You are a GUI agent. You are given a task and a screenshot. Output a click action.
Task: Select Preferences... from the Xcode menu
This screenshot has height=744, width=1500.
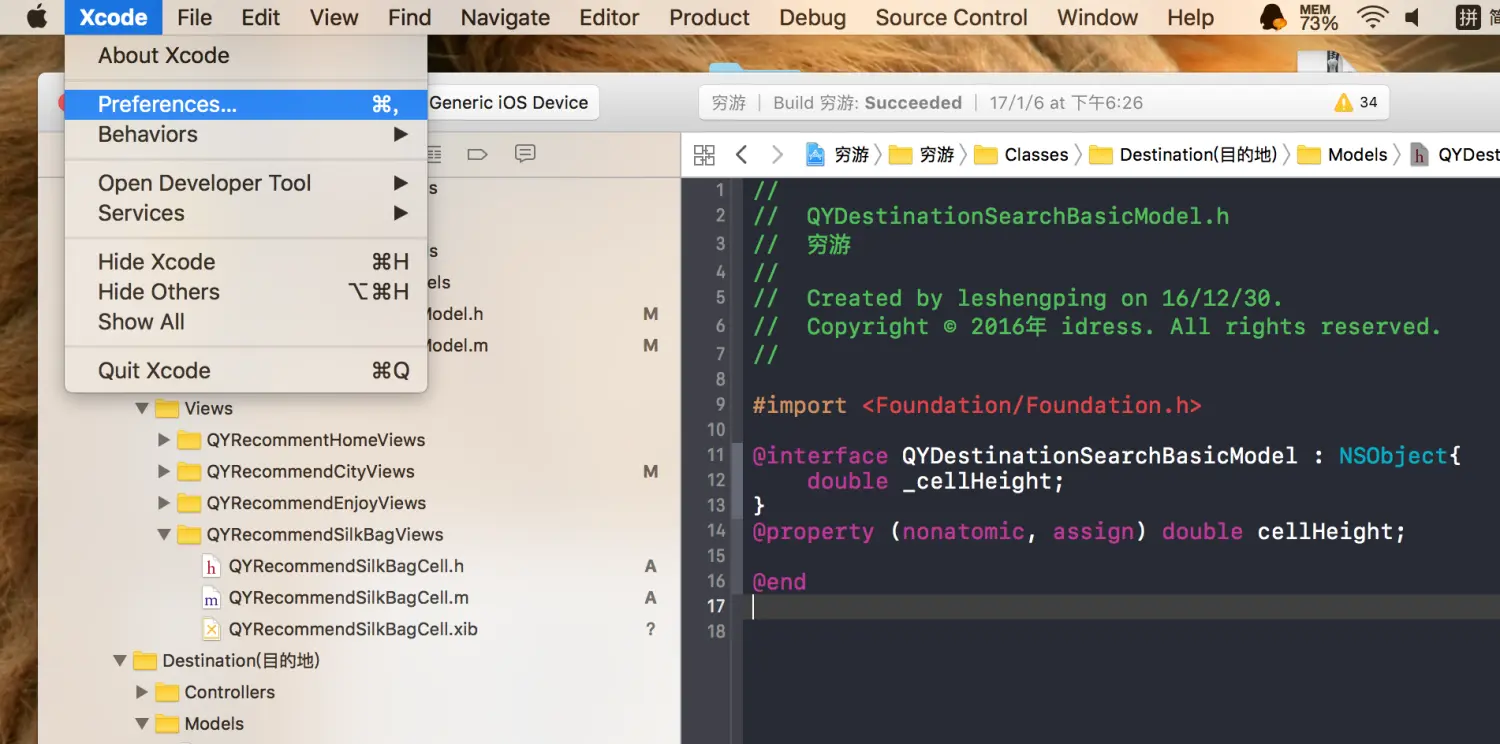246,104
